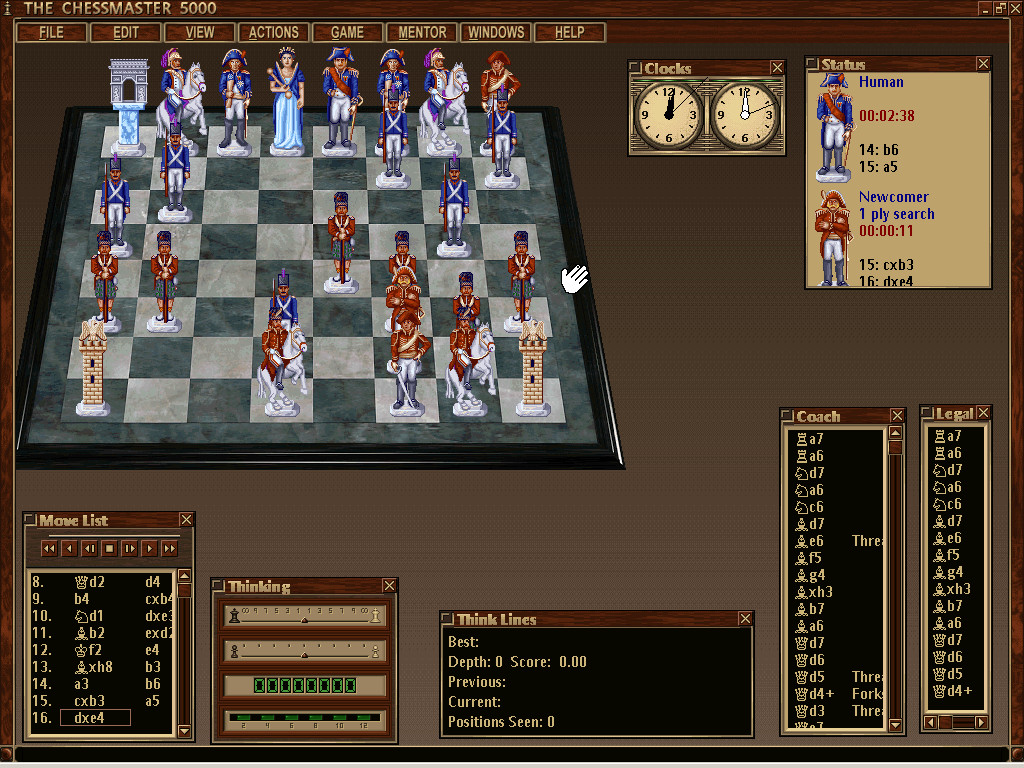
Task: Select move 8 queen d2 in Move List
Action: 89,582
